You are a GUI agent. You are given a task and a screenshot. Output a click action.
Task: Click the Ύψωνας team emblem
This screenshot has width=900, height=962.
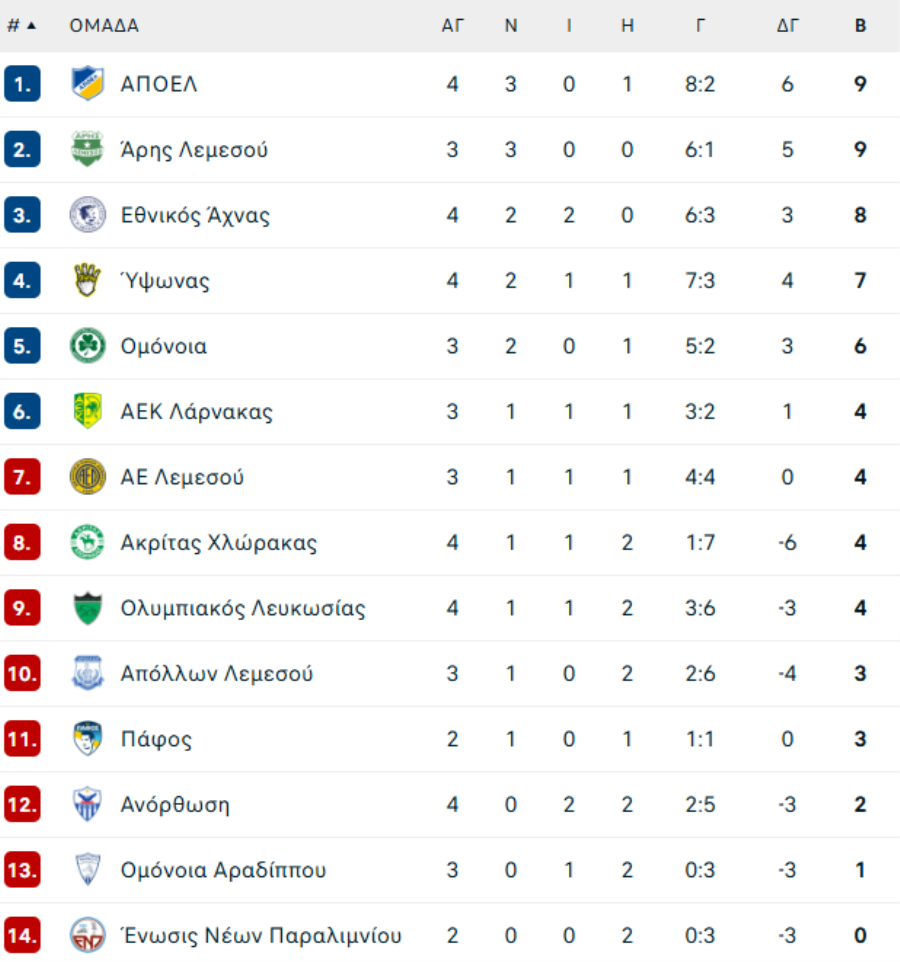pyautogui.click(x=87, y=280)
